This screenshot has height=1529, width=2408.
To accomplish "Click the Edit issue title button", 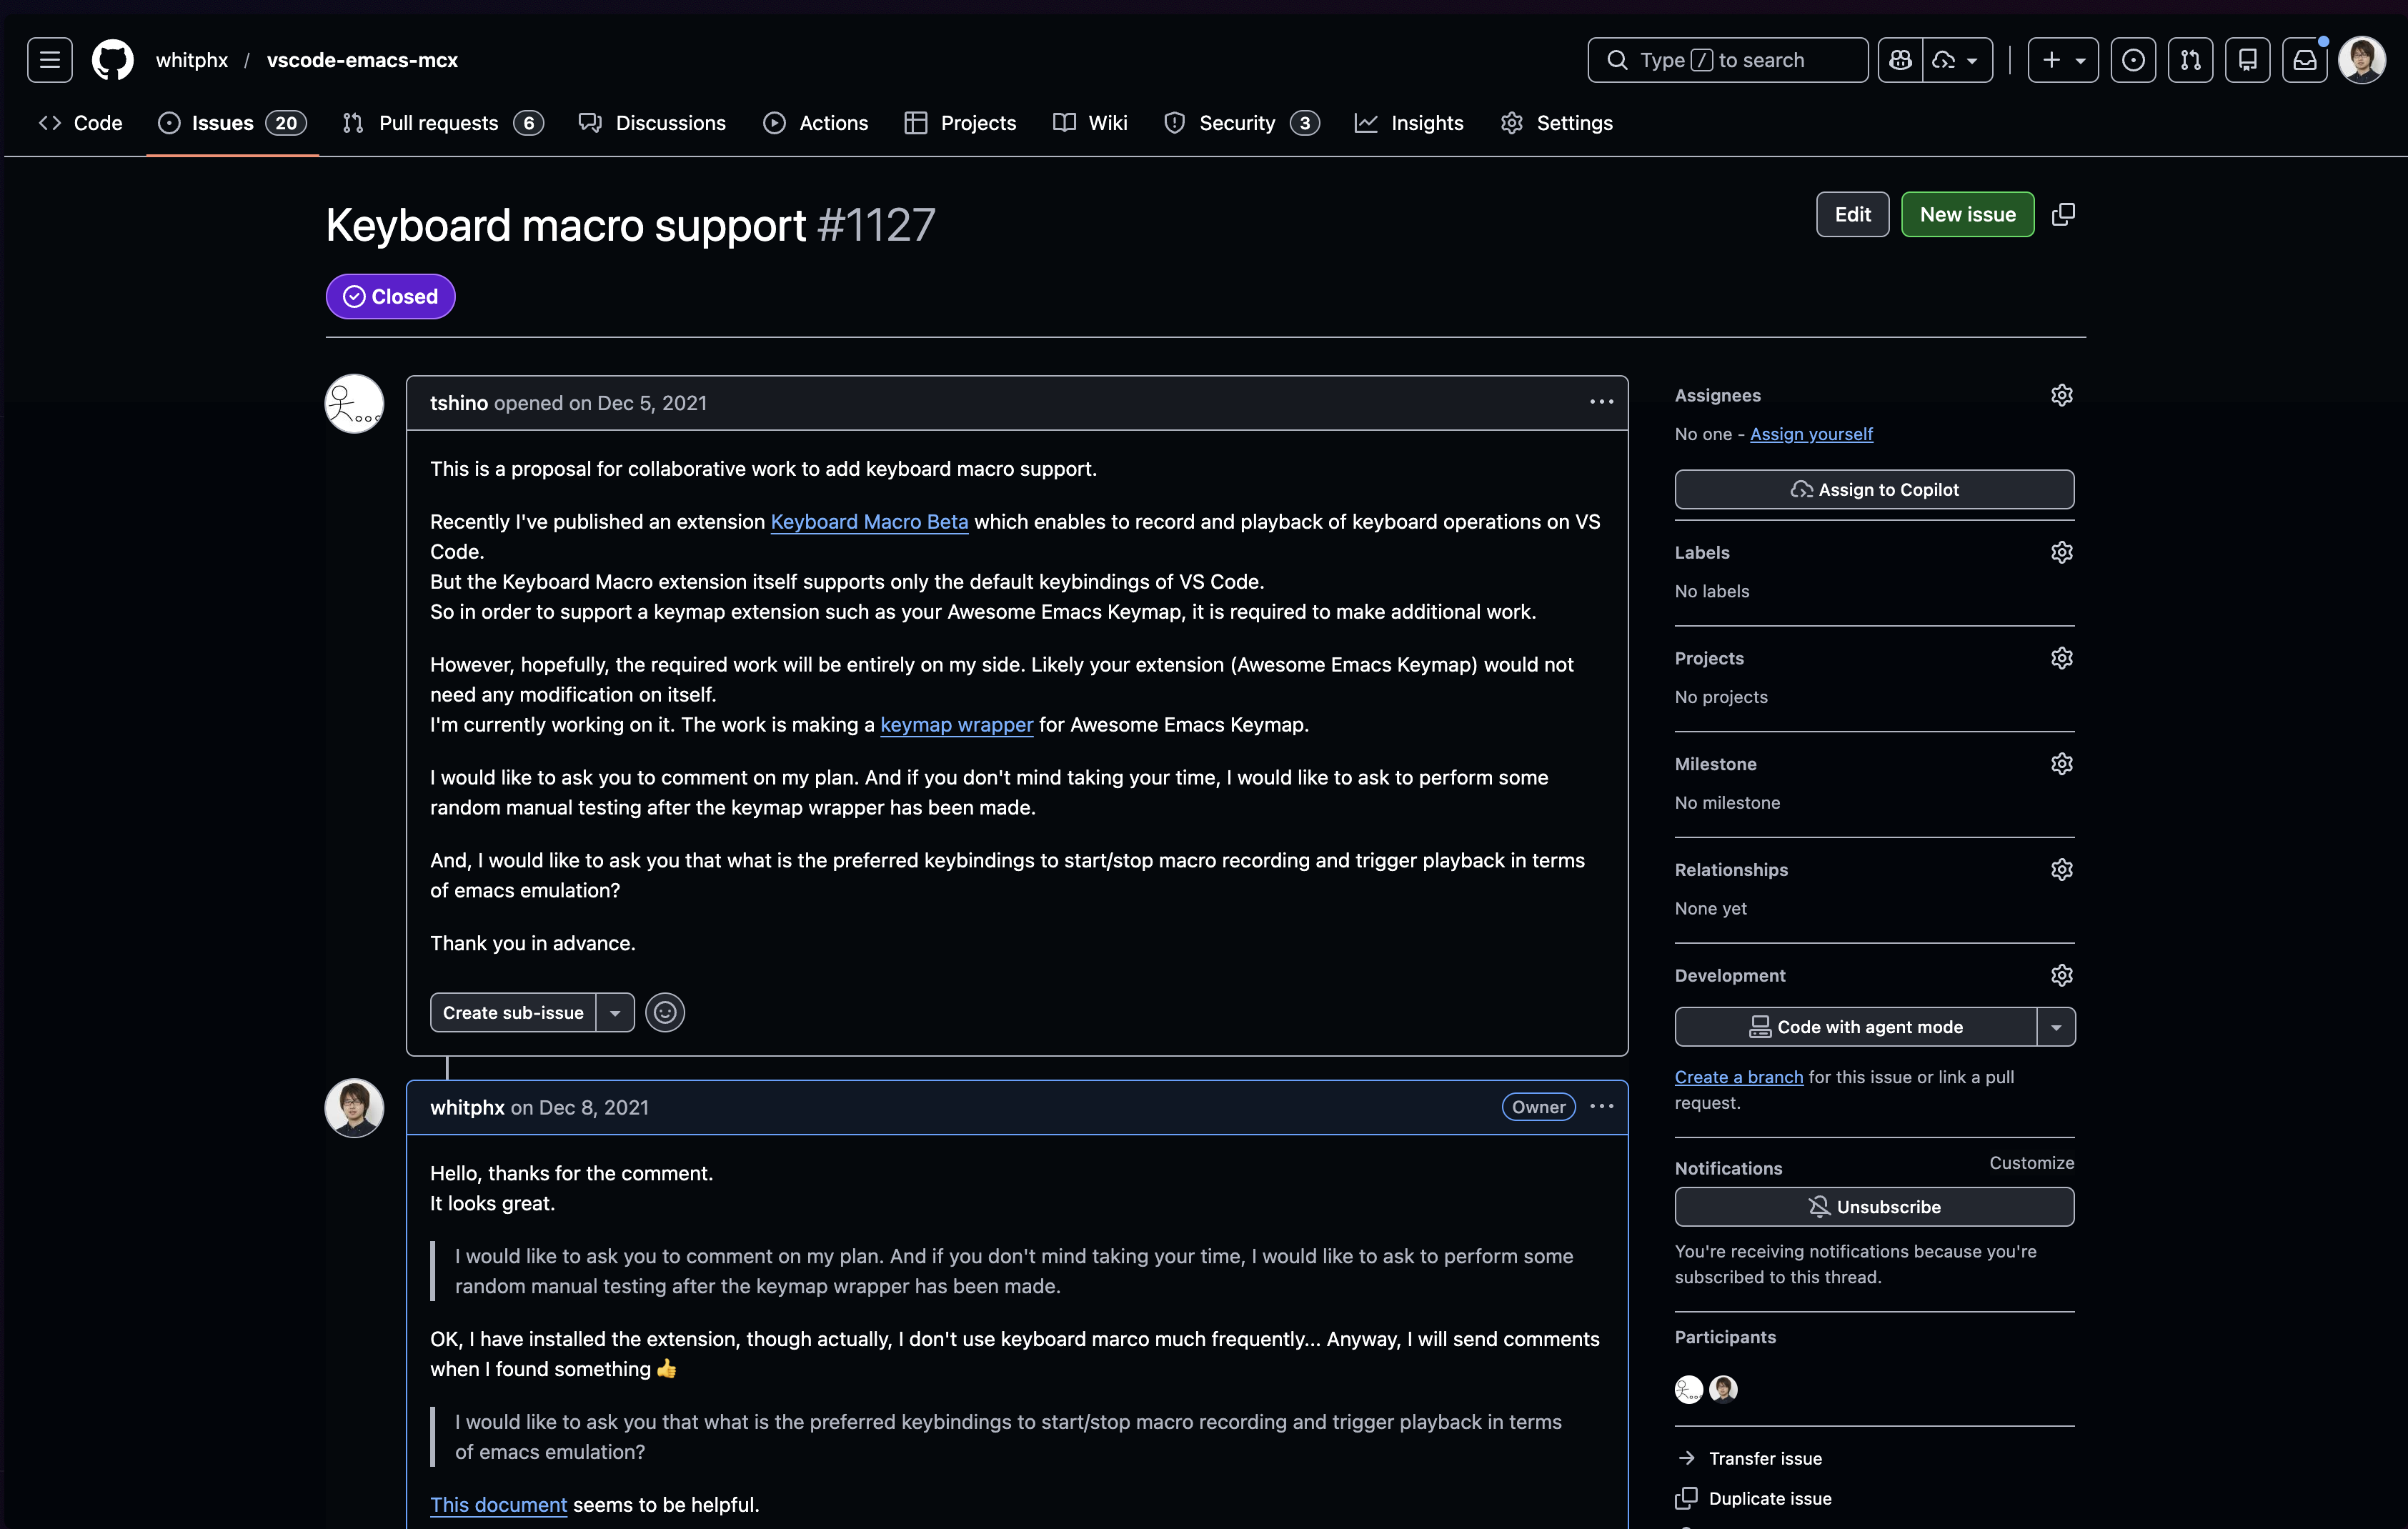I will click(x=1852, y=214).
